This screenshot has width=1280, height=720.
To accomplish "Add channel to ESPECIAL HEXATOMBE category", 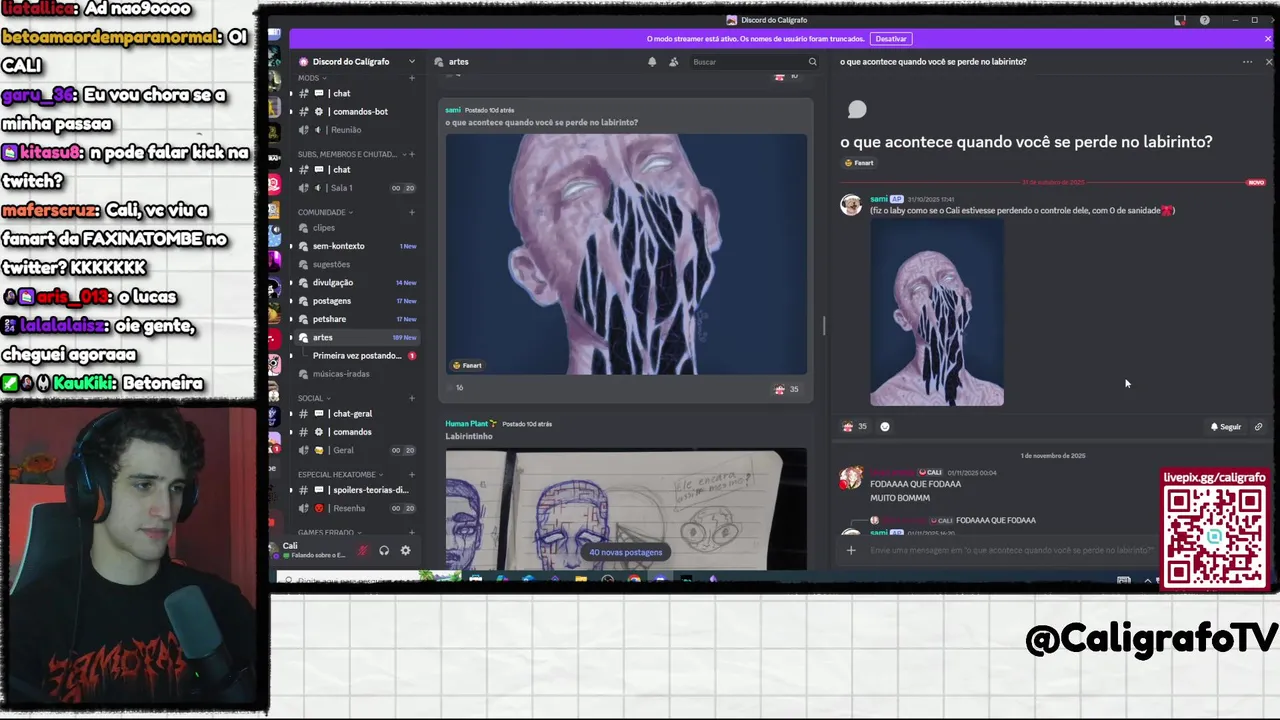I will [x=411, y=474].
